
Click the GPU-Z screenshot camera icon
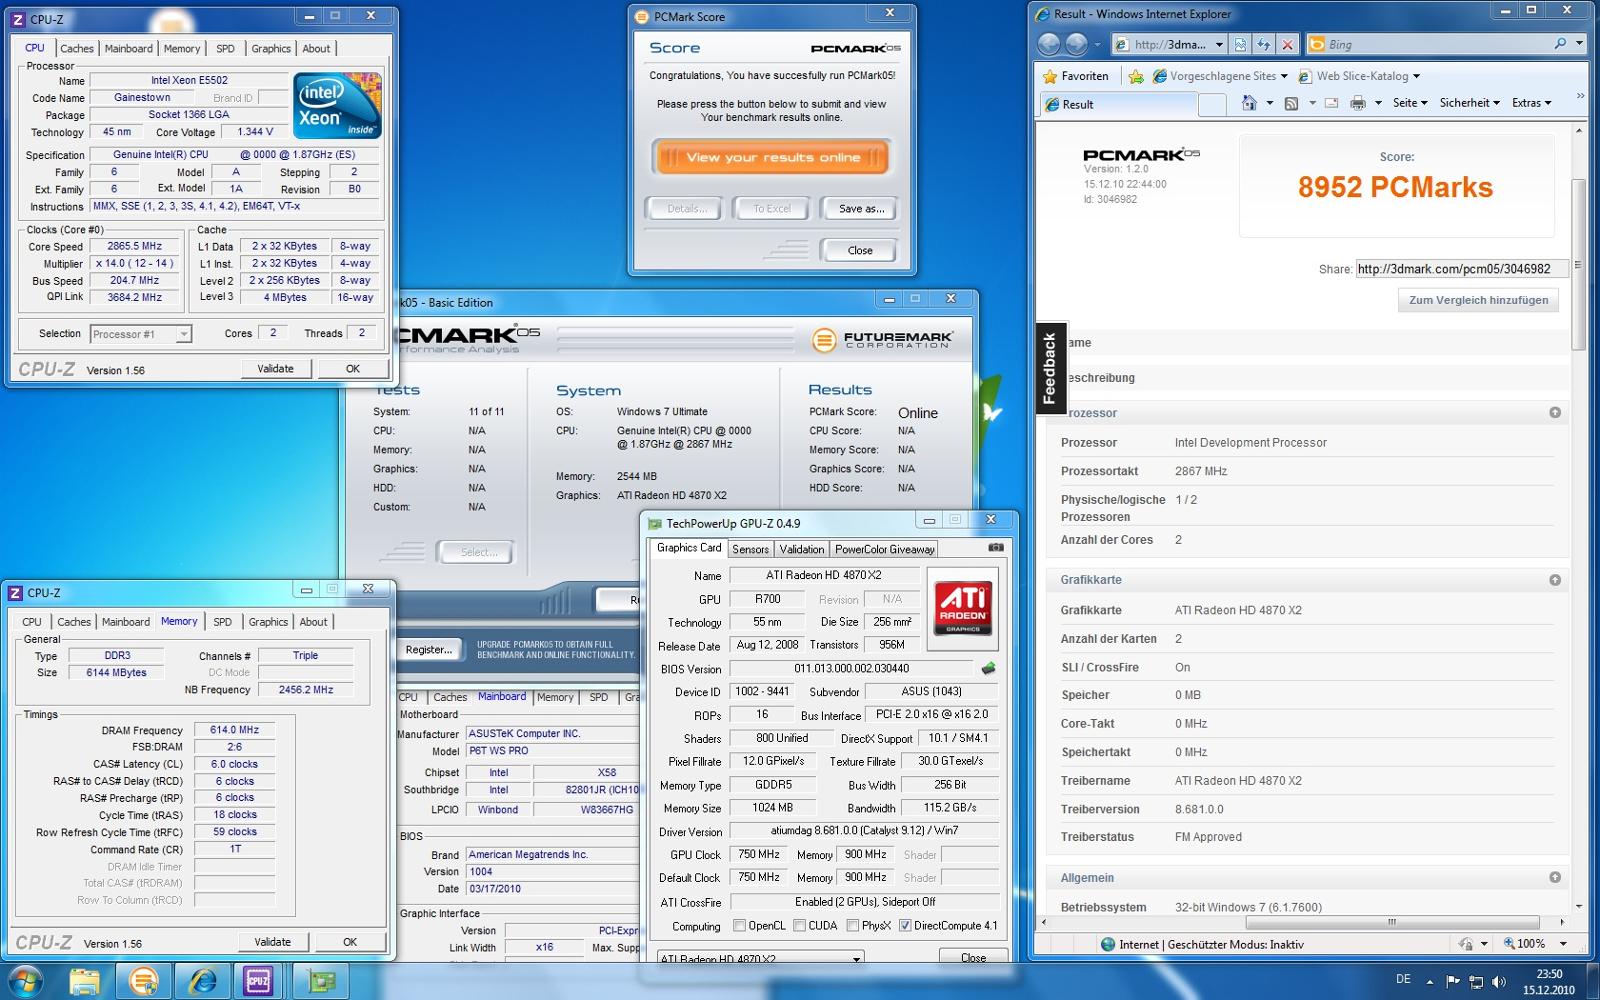pos(996,548)
